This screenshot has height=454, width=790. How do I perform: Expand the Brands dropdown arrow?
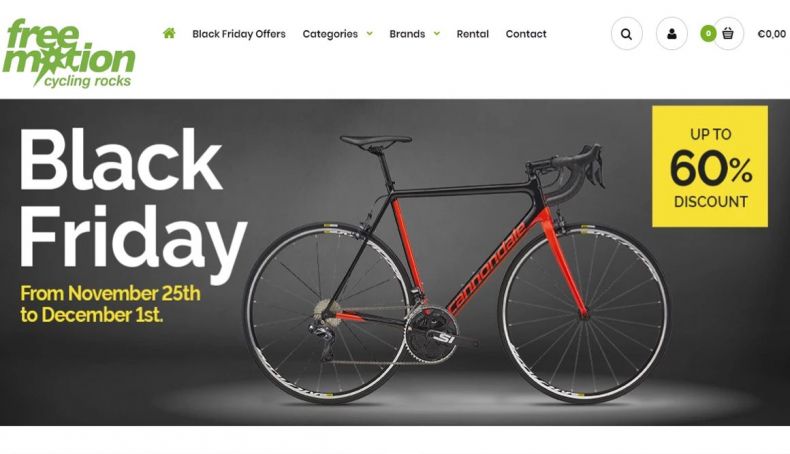(x=437, y=34)
